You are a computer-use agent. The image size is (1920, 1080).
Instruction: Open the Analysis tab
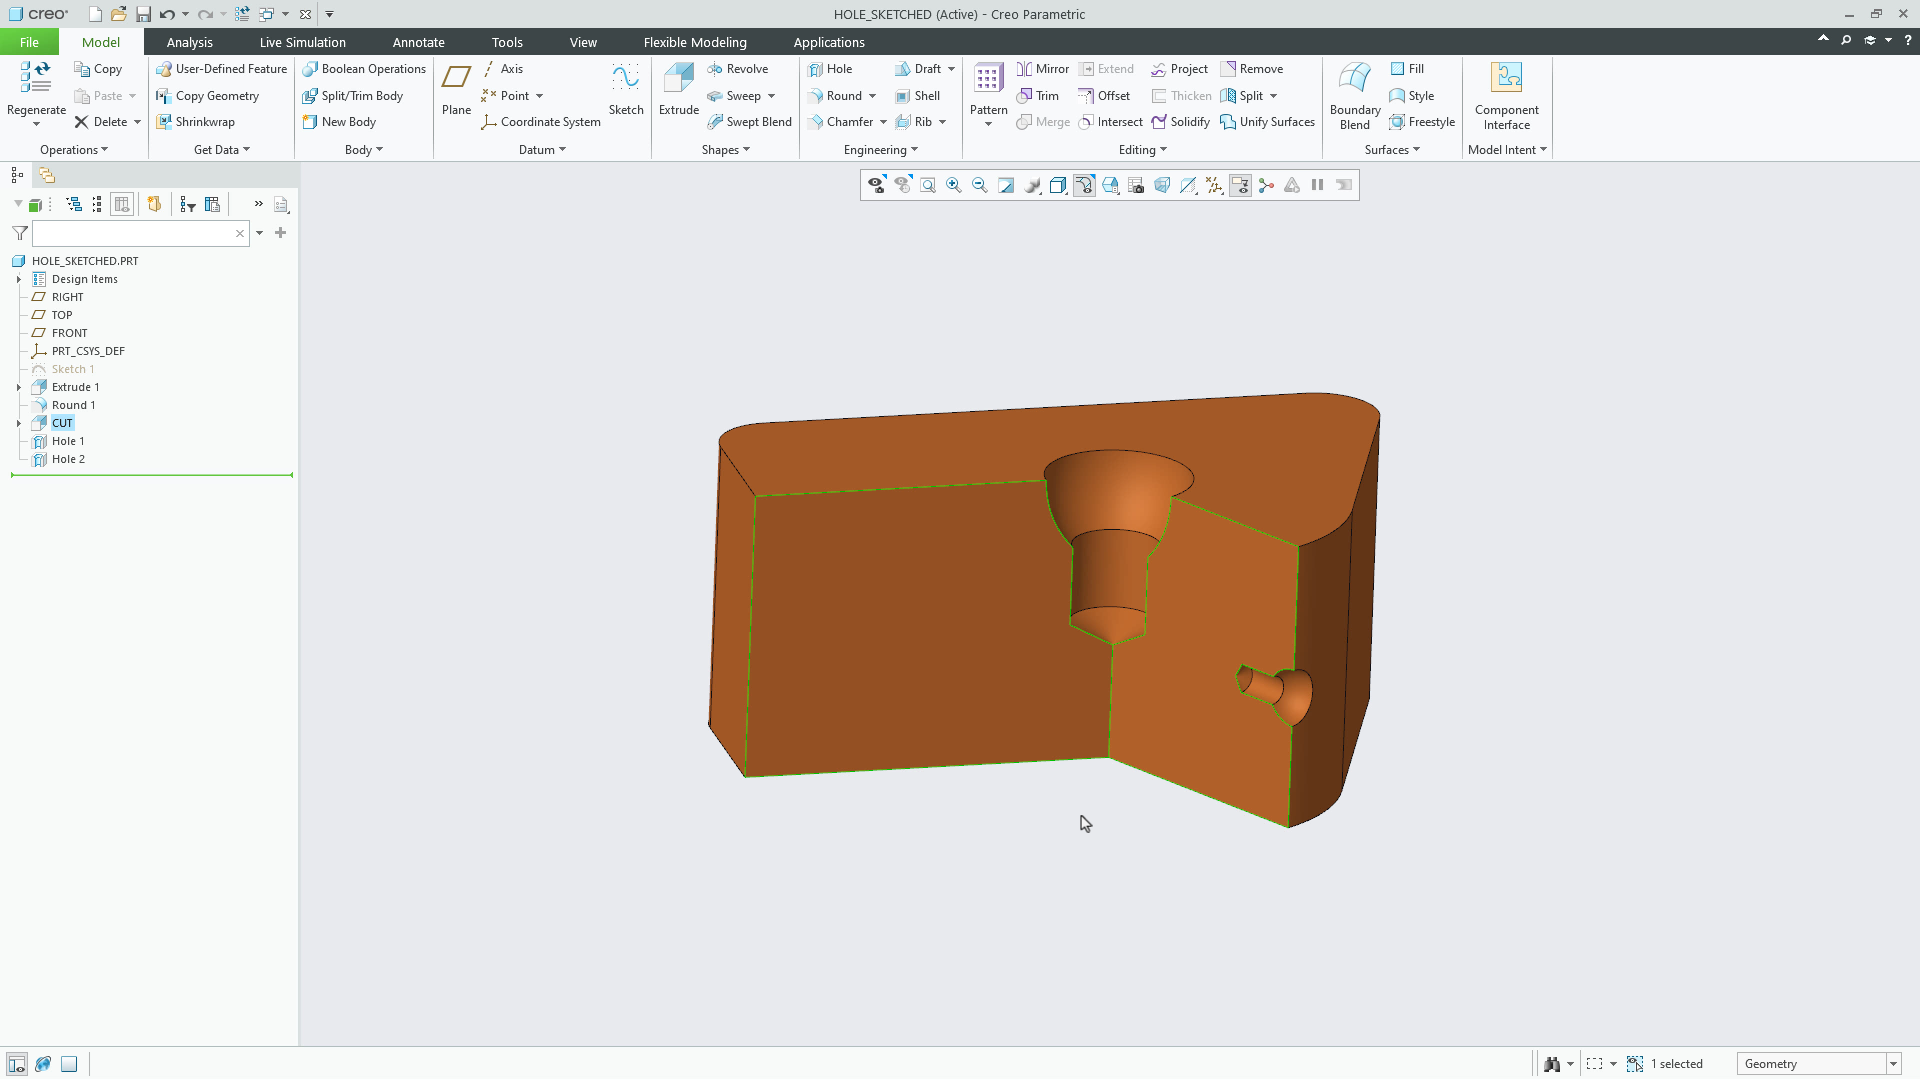pos(189,42)
